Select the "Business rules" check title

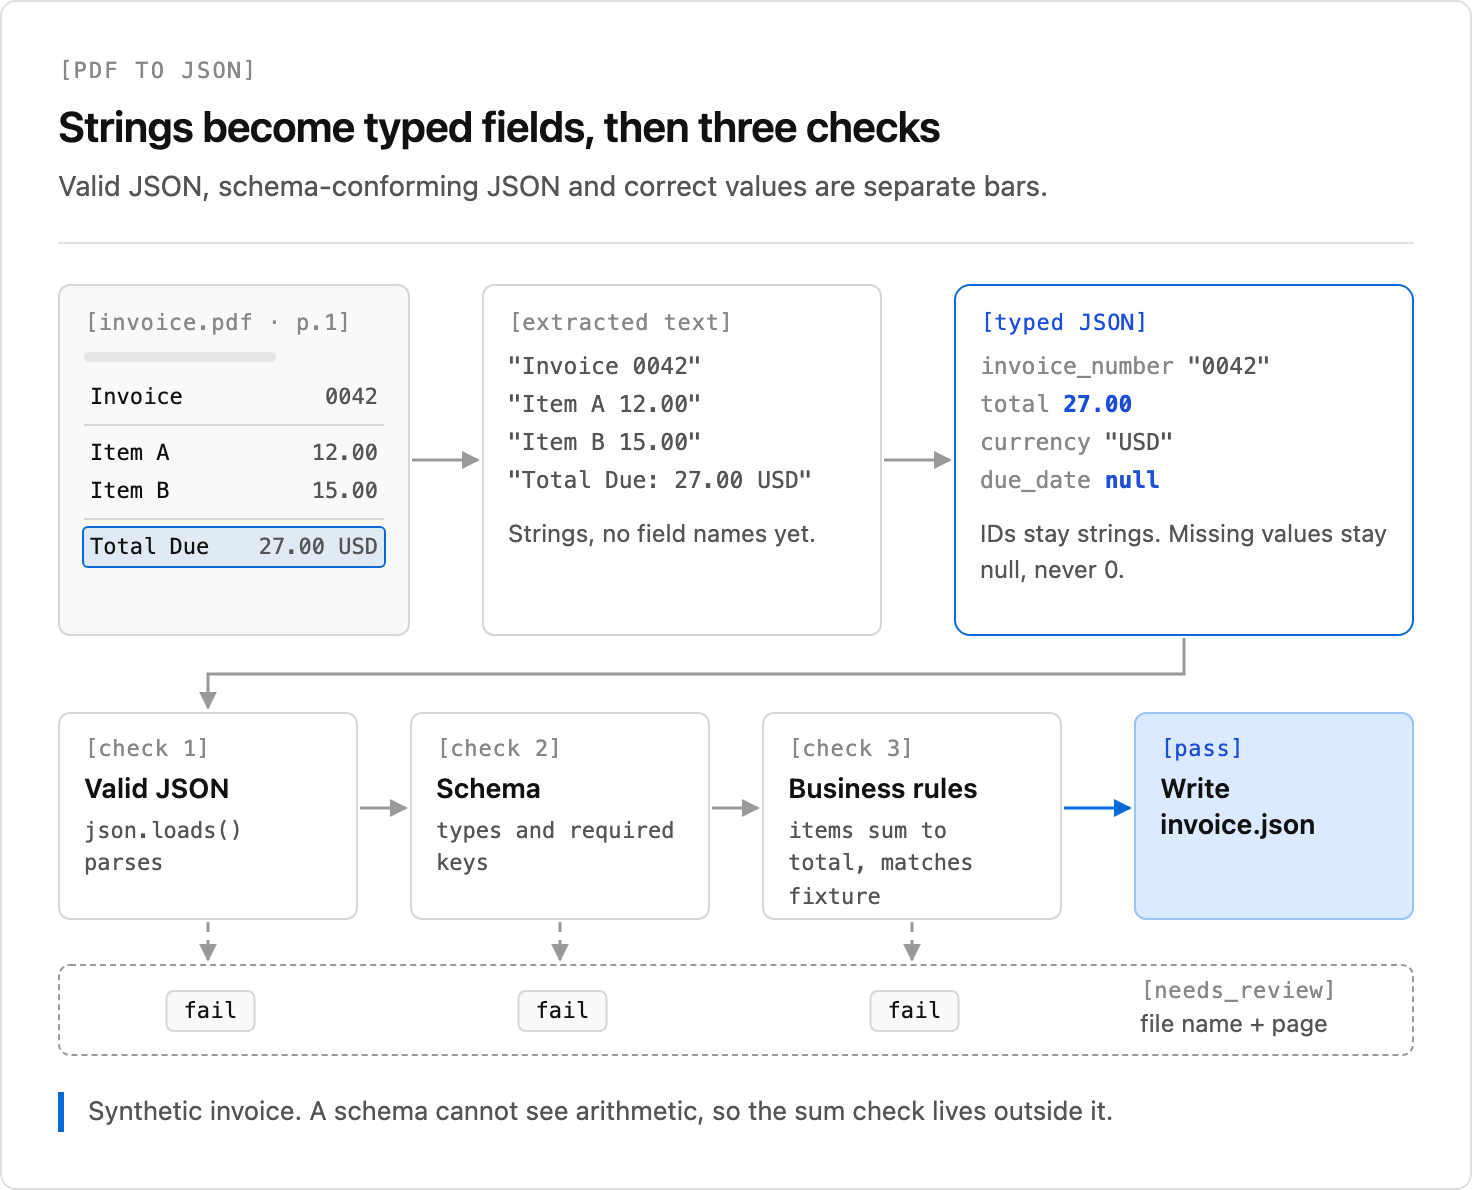pyautogui.click(x=883, y=789)
